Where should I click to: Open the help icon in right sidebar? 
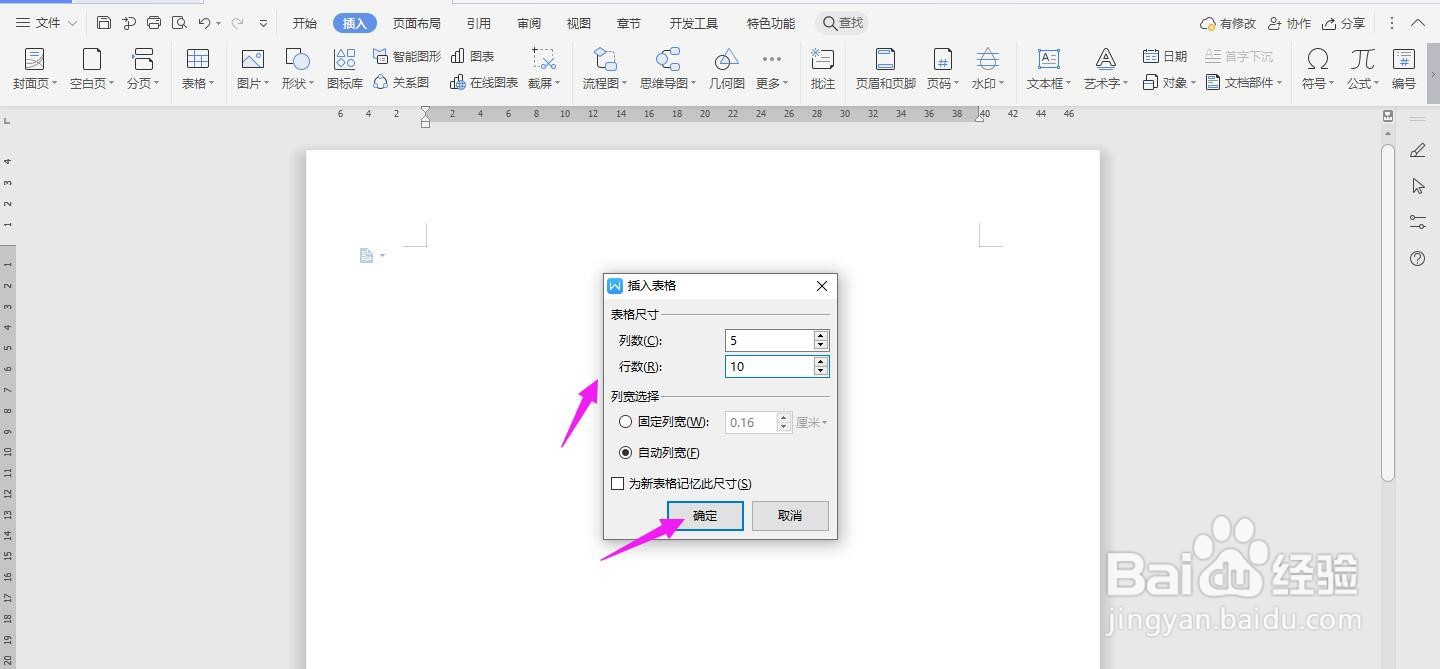tap(1417, 258)
